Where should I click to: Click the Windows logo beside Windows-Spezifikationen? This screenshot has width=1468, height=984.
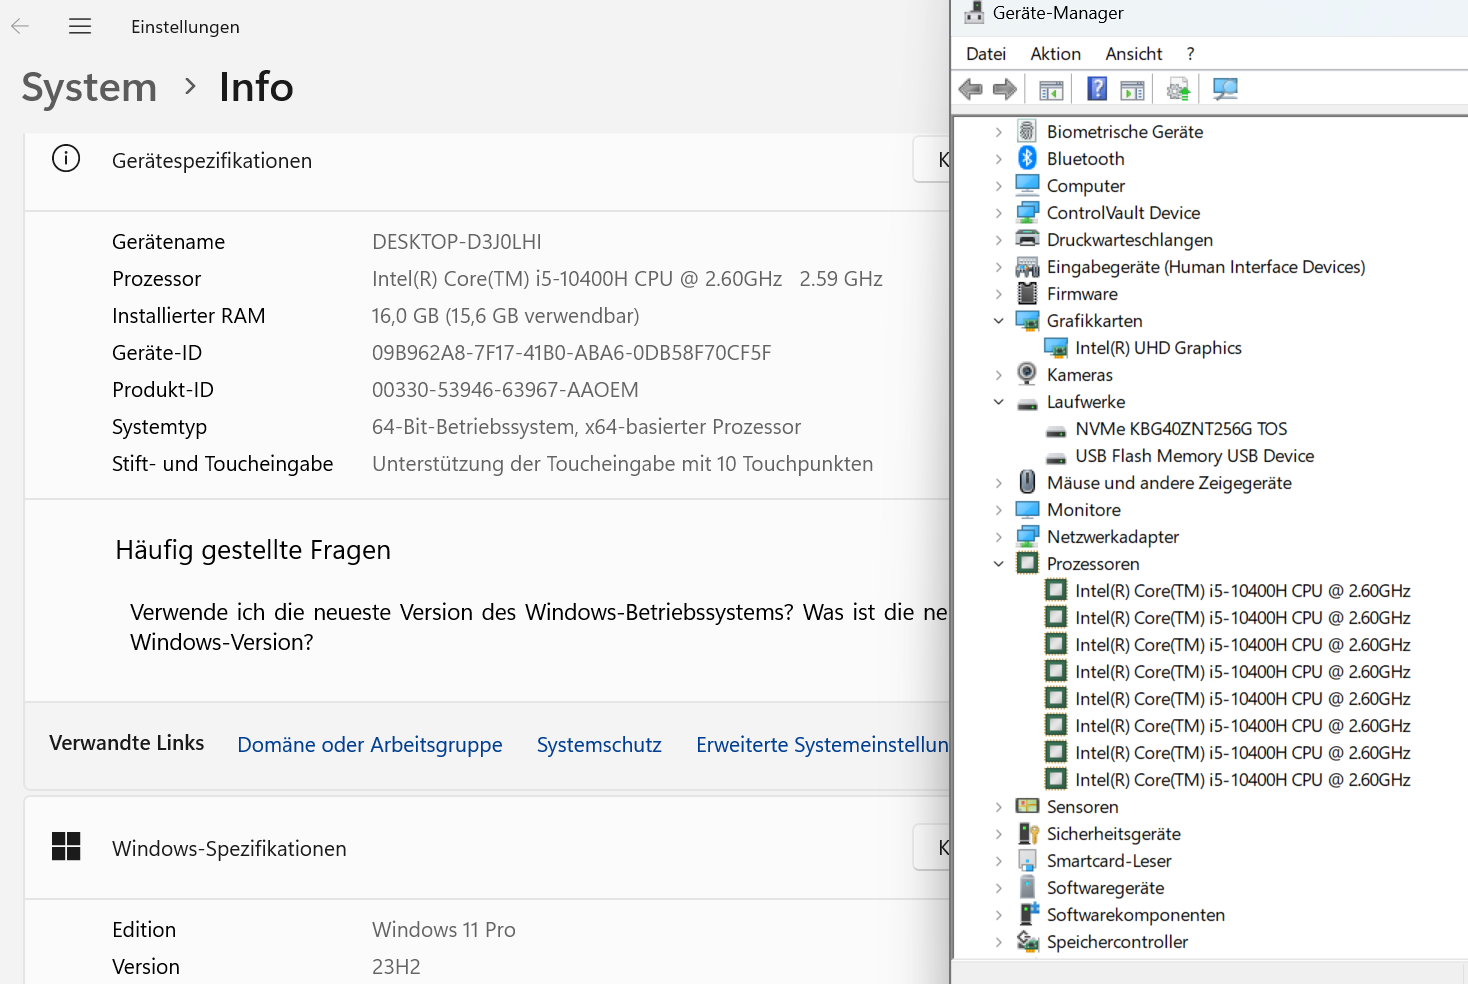tap(66, 847)
